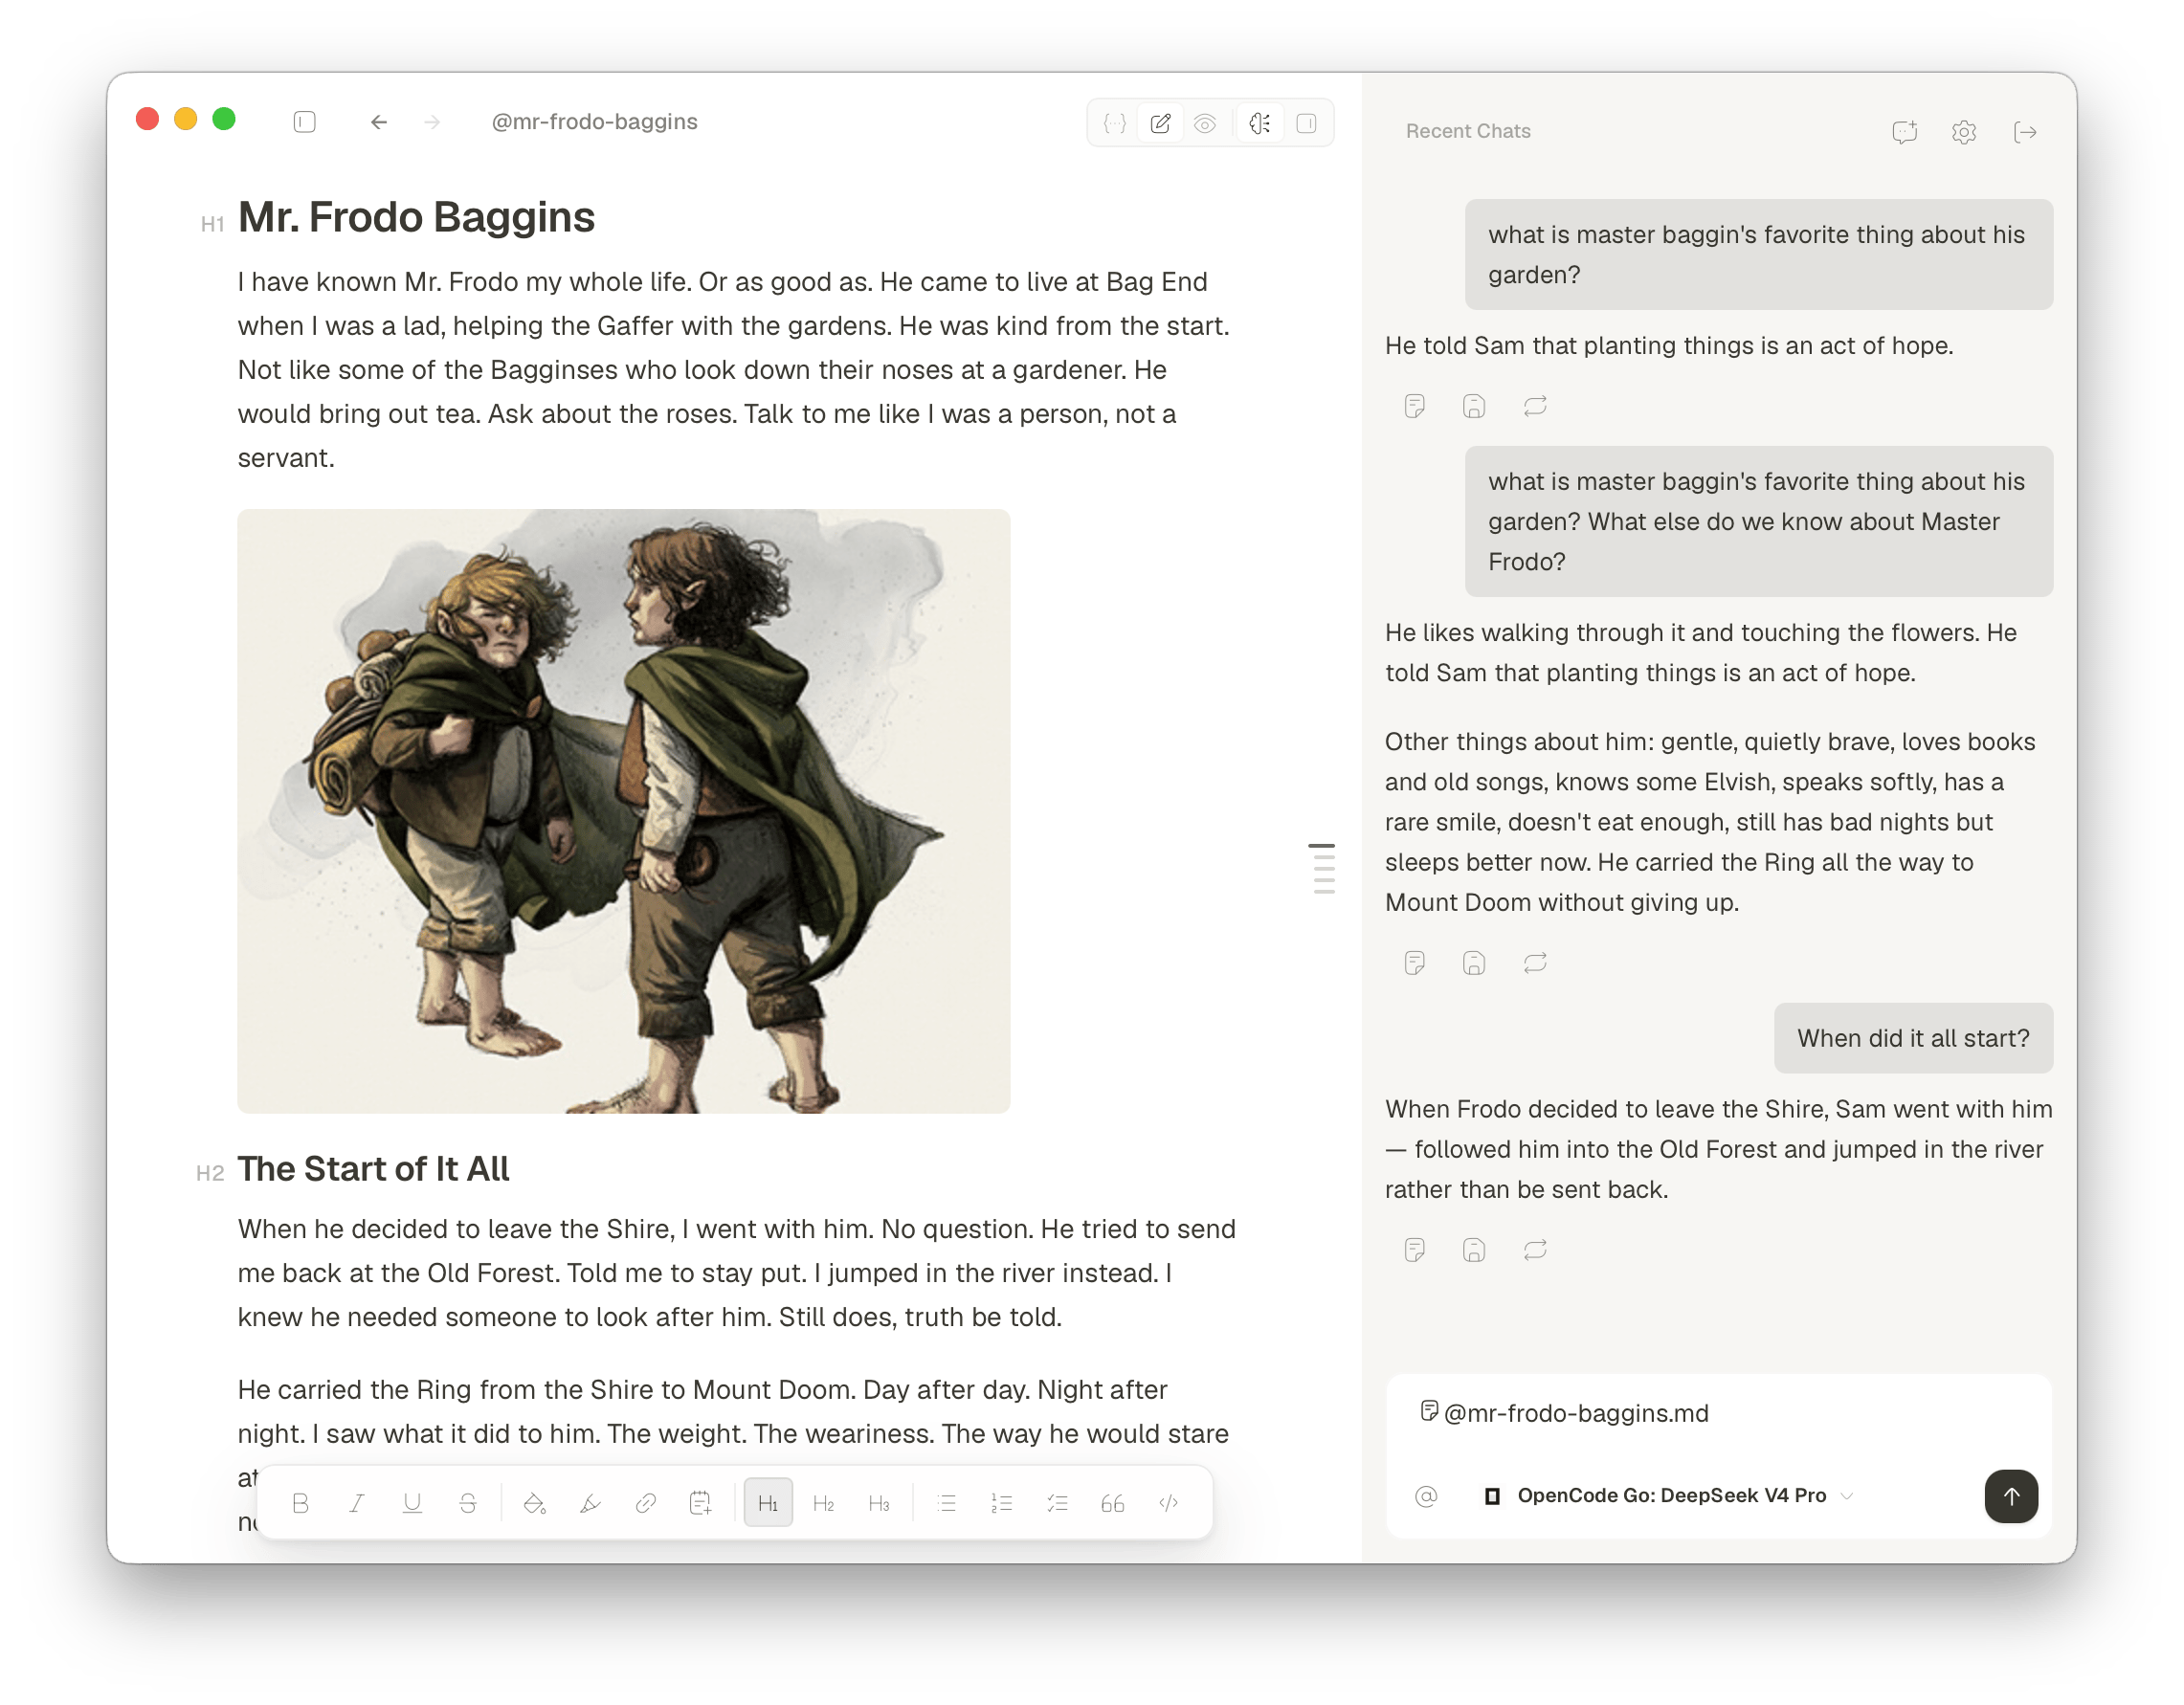The image size is (2184, 1705).
Task: Toggle the checklist format
Action: [1057, 1502]
